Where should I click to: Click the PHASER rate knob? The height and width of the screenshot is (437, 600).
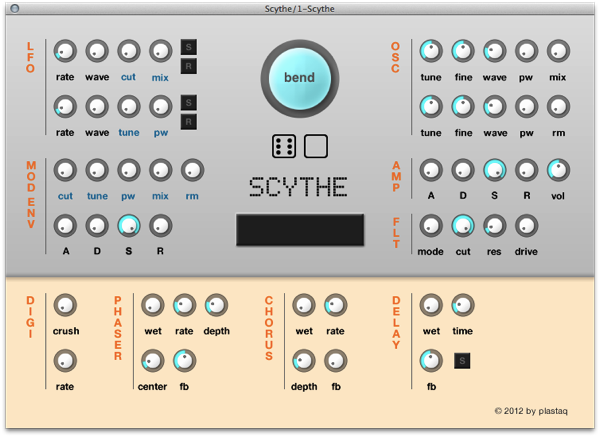click(184, 305)
